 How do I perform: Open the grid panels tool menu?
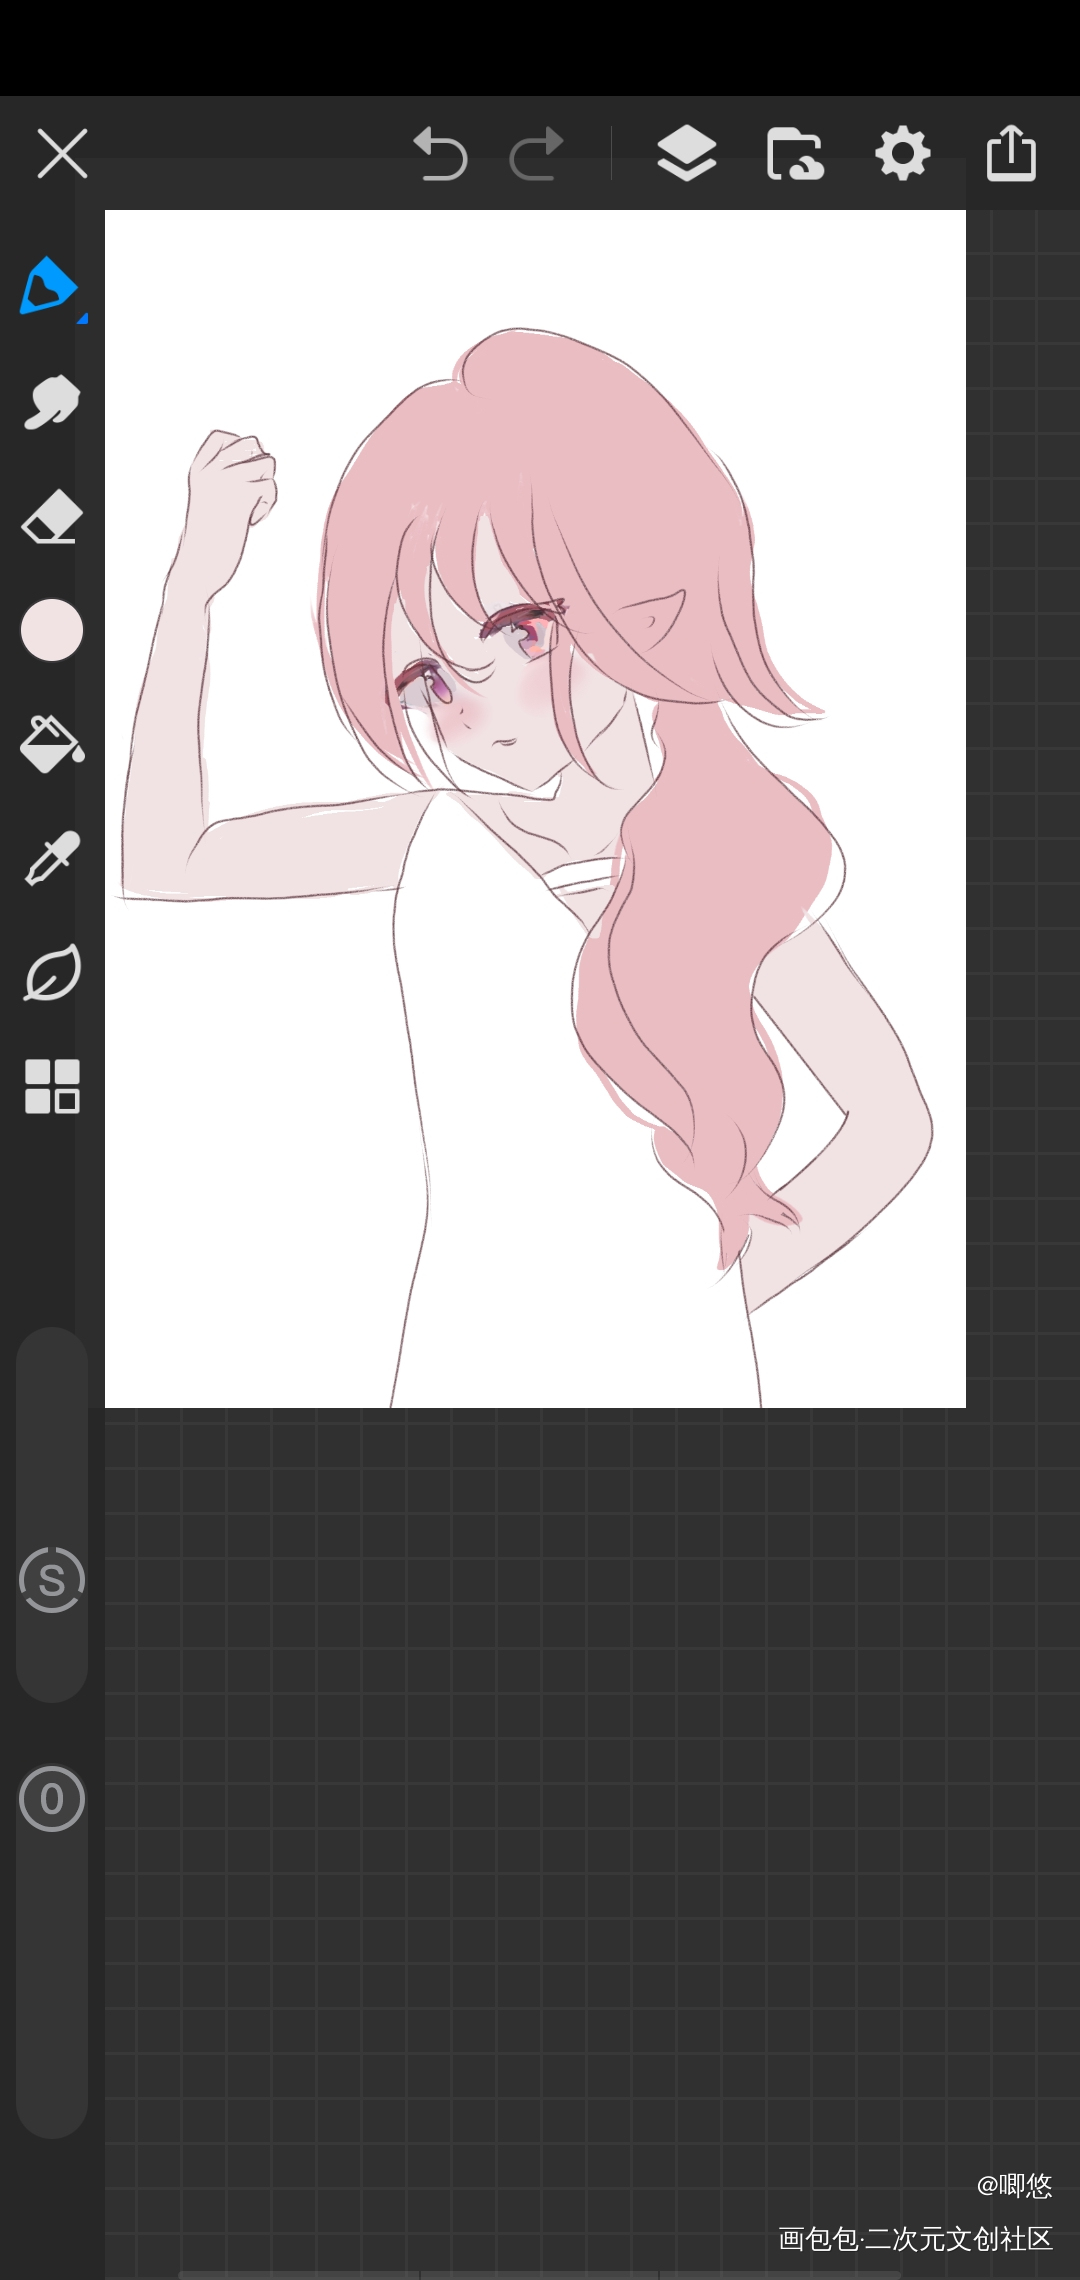[x=52, y=1086]
